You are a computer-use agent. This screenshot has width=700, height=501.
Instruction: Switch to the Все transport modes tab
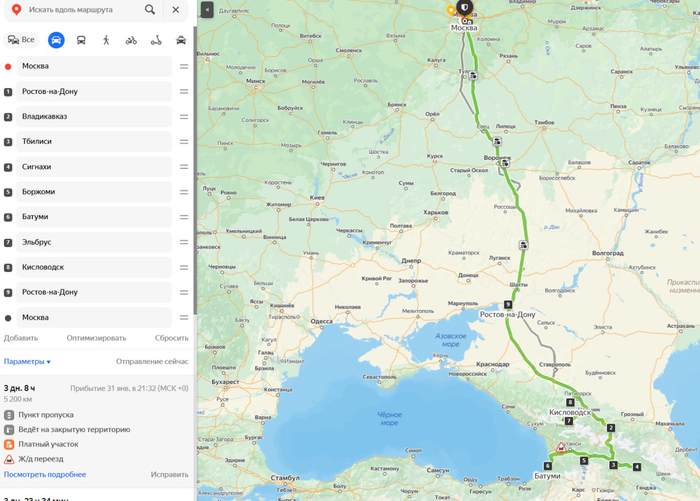coord(21,40)
